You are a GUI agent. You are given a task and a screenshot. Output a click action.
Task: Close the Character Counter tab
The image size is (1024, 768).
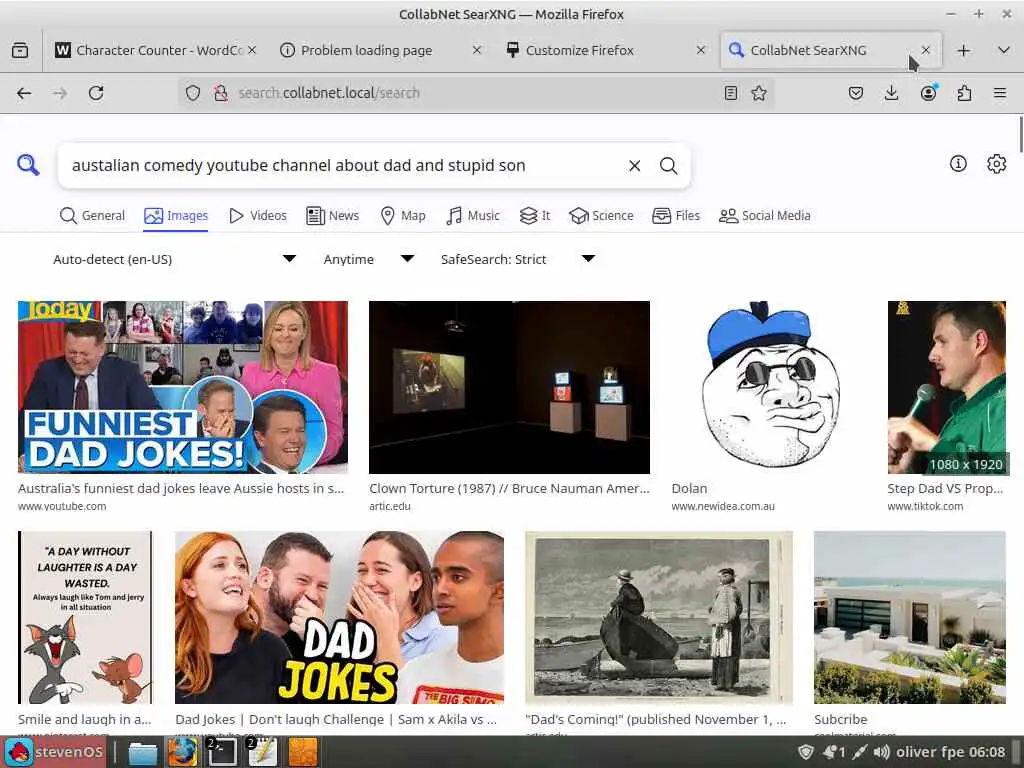coord(252,50)
